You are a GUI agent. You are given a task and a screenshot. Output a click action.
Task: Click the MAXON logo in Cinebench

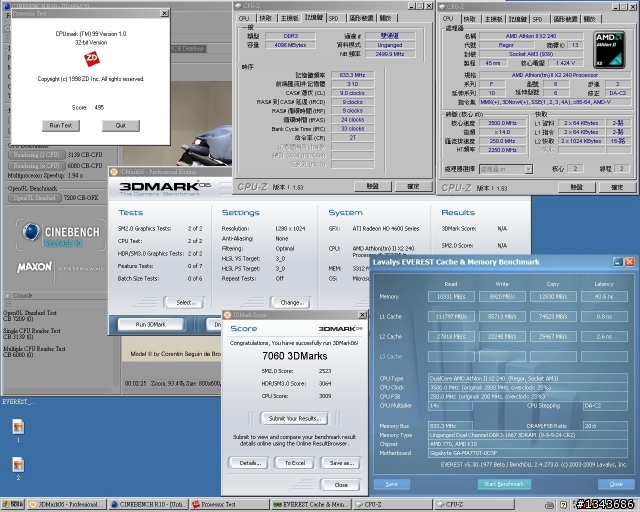click(34, 267)
